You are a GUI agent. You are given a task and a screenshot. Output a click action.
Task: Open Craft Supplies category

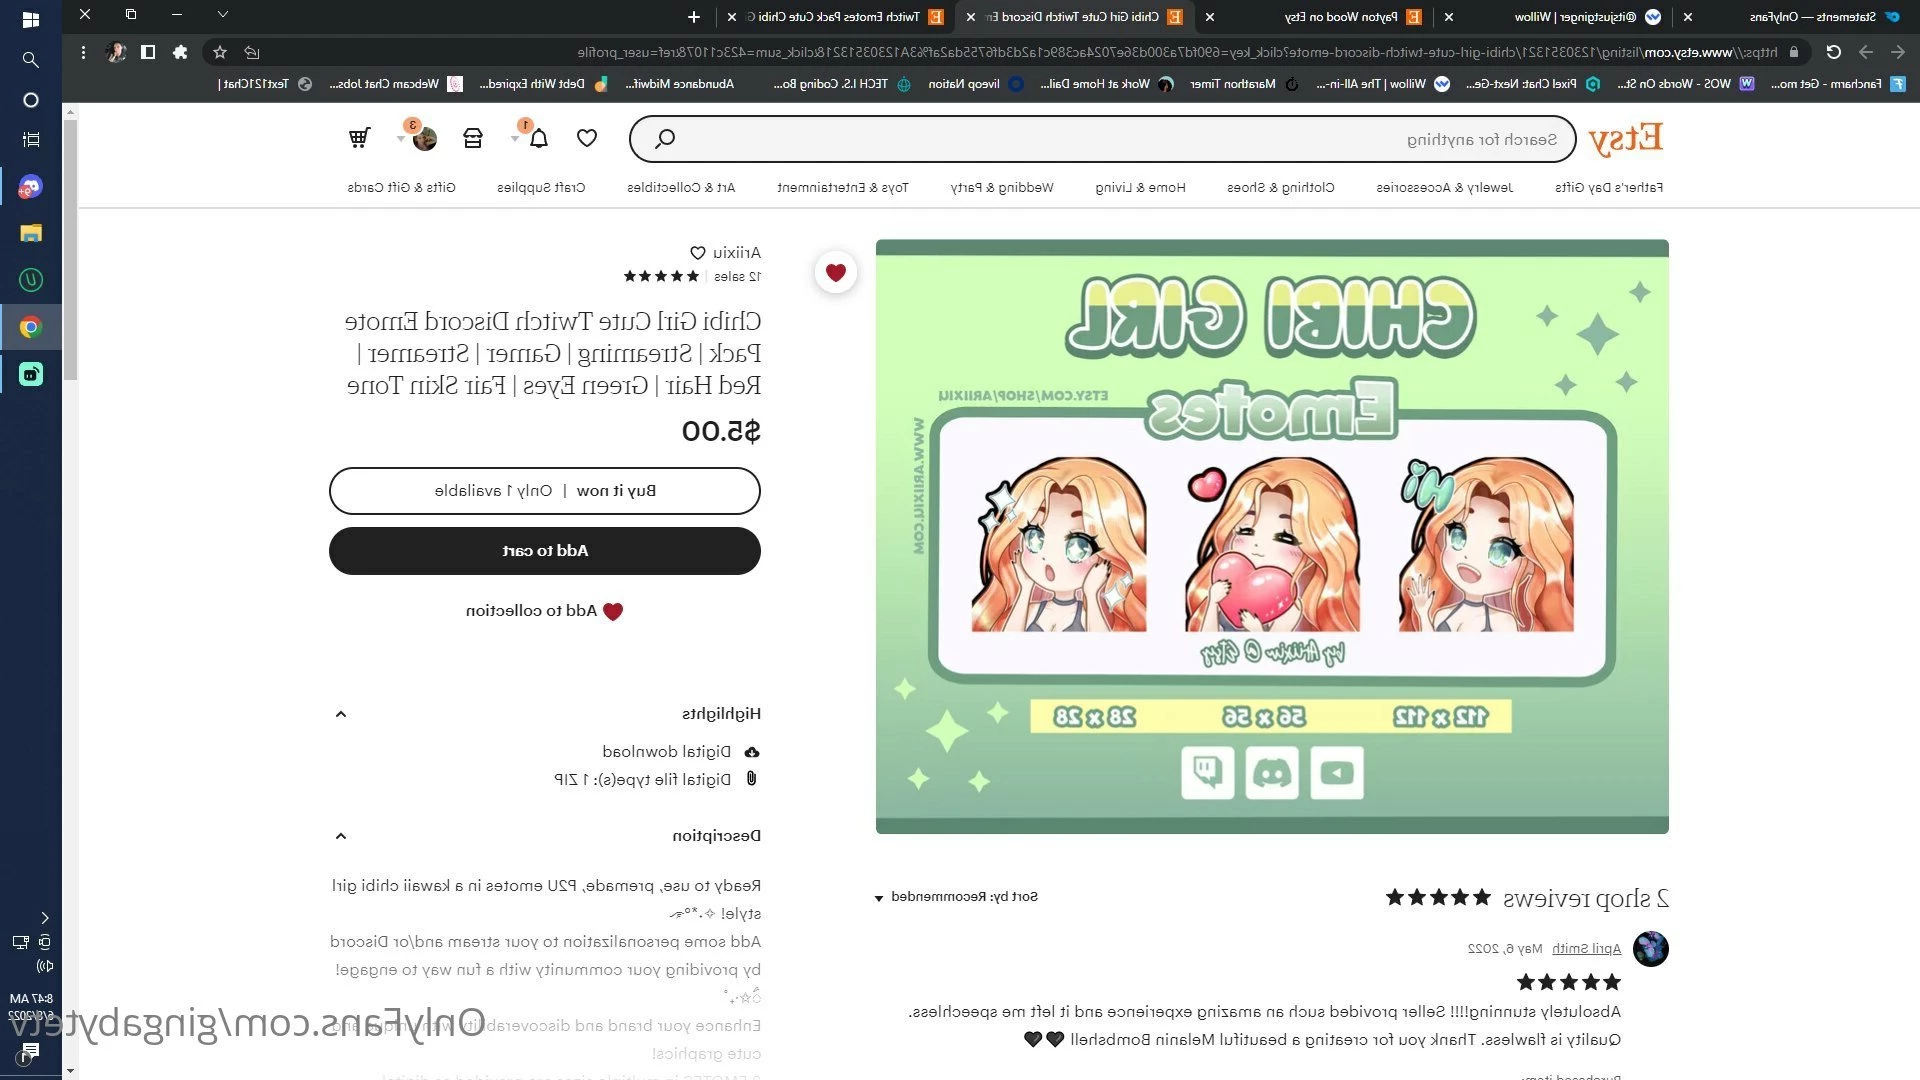[x=541, y=187]
